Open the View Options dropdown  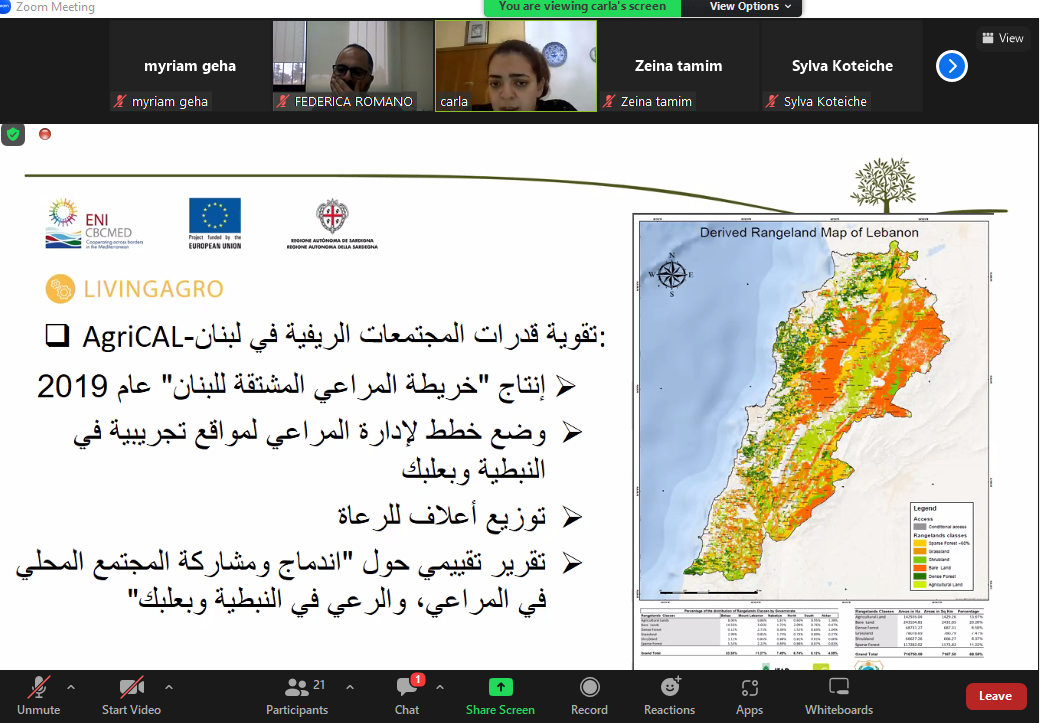pos(750,7)
